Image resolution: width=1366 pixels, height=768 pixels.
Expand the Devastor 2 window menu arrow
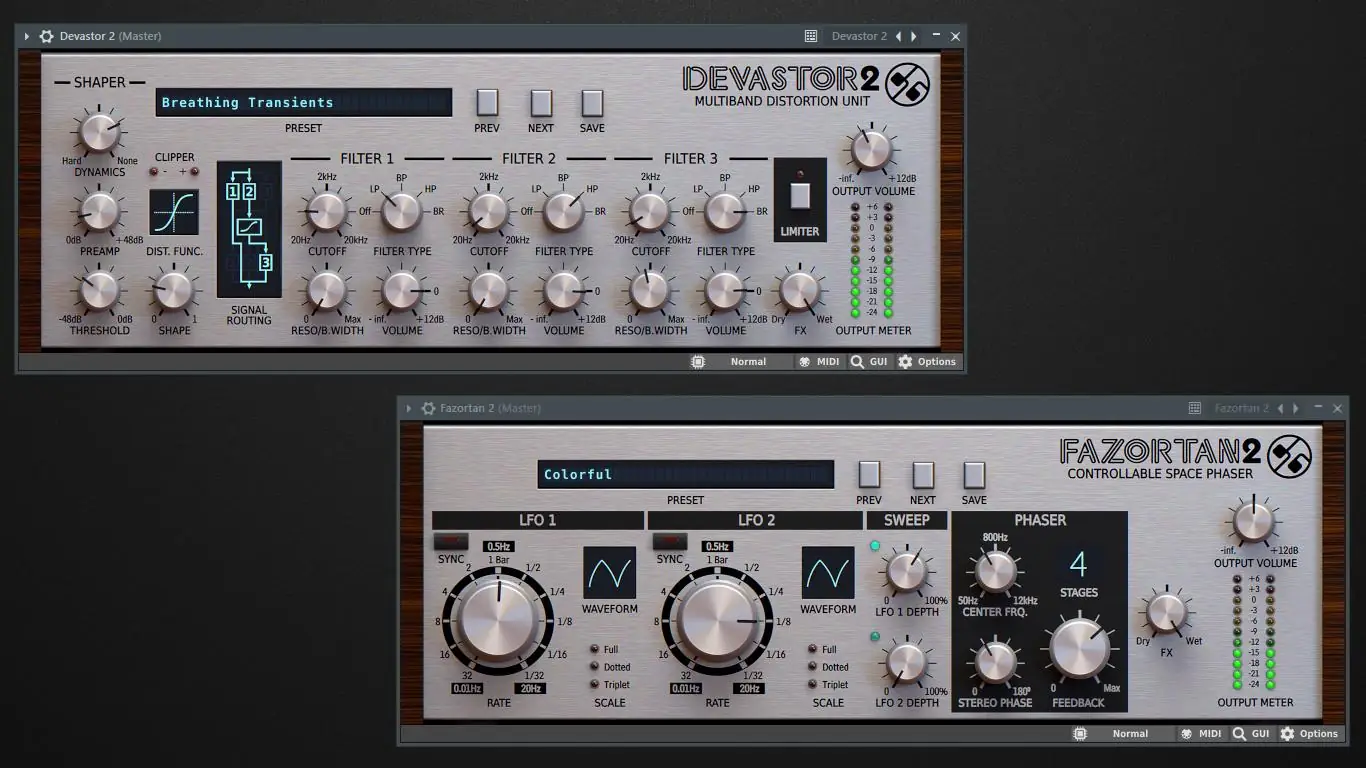click(x=27, y=36)
